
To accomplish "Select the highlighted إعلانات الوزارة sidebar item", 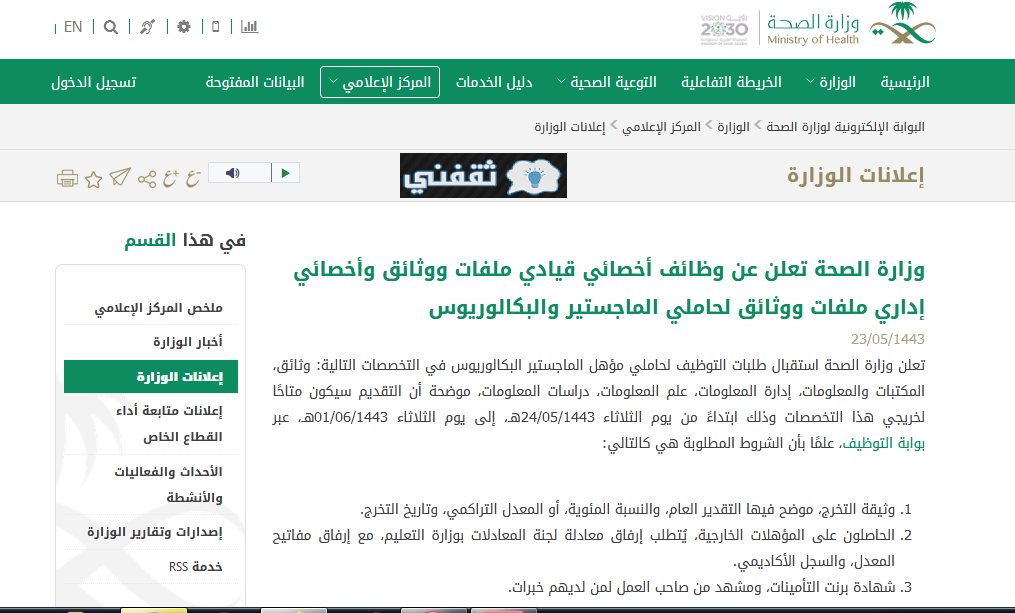I will pos(151,377).
